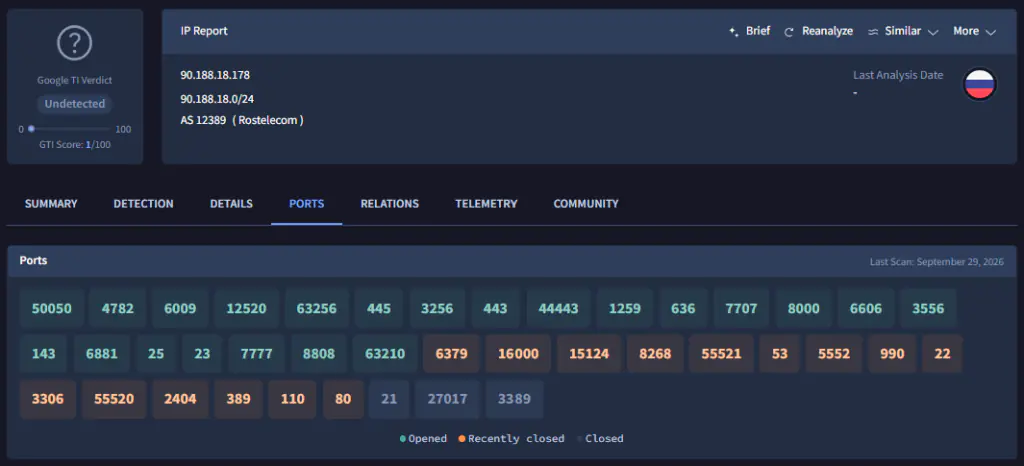The image size is (1024, 466).
Task: Click the 90.188.18.0/24 network
Action: pos(217,99)
